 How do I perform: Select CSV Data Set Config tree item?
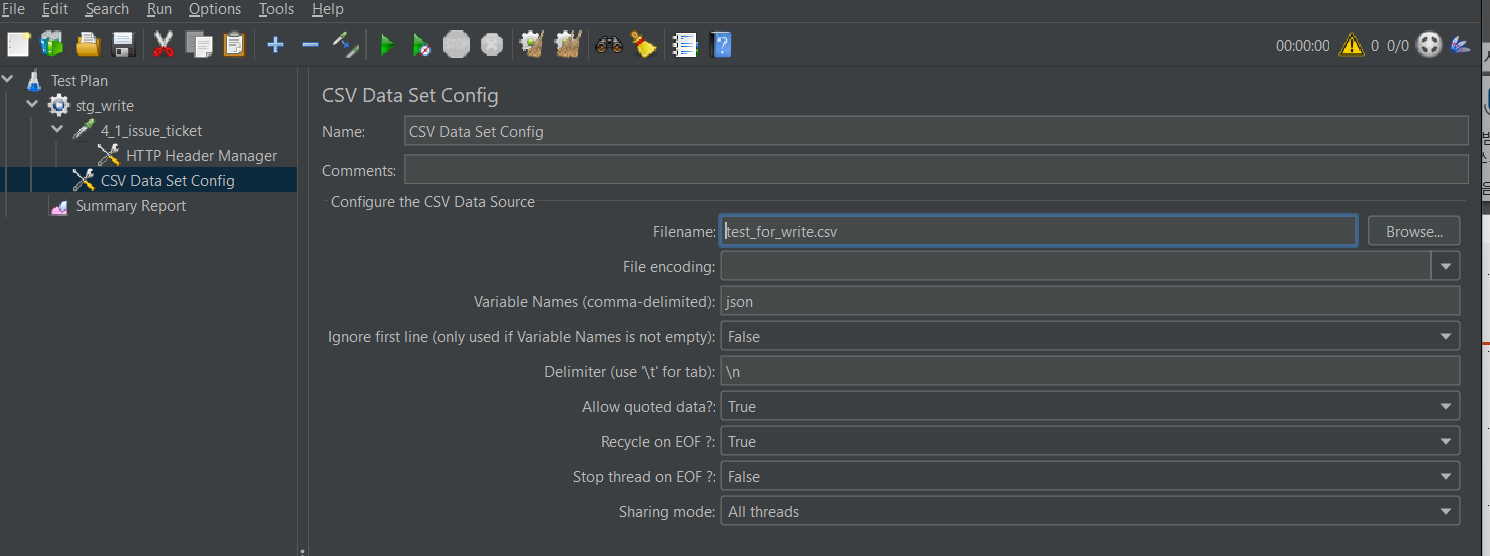[x=167, y=181]
